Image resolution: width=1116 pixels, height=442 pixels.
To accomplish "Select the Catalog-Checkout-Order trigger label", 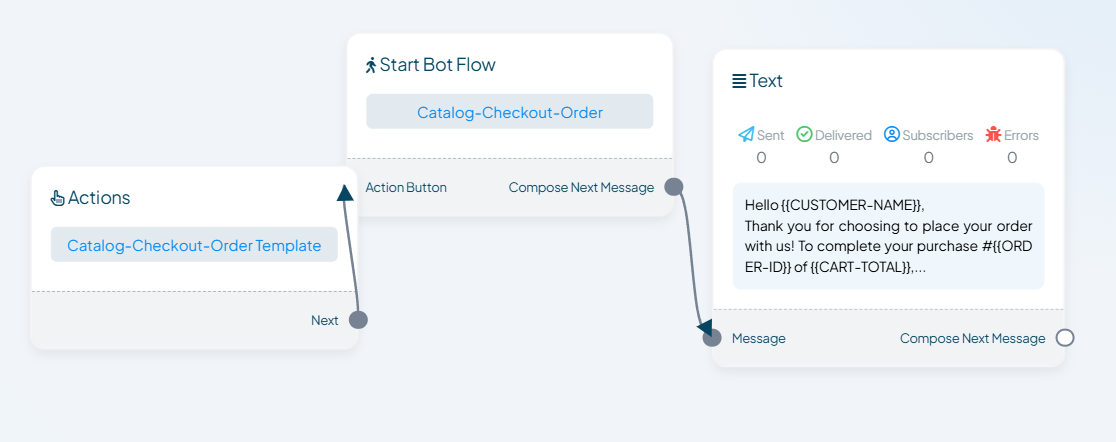I will [510, 112].
